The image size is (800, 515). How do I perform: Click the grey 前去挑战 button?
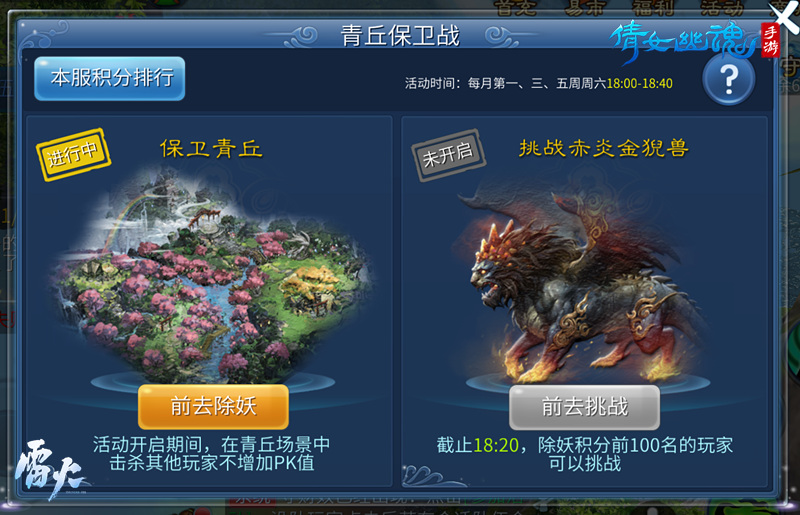coord(584,407)
